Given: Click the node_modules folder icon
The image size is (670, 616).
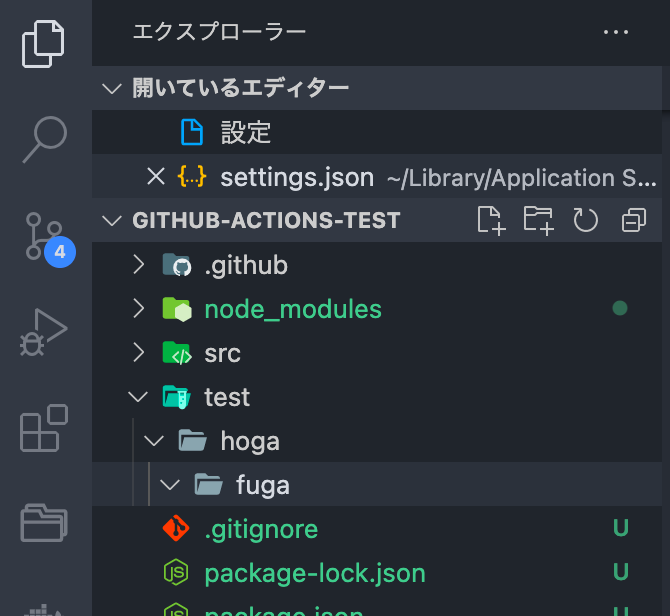Looking at the screenshot, I should [177, 309].
